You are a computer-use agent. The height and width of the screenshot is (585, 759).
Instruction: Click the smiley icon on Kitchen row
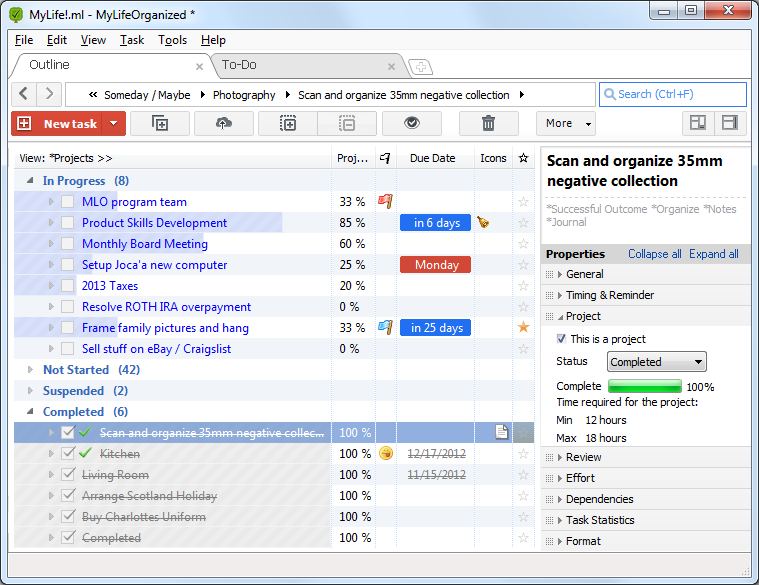[386, 453]
